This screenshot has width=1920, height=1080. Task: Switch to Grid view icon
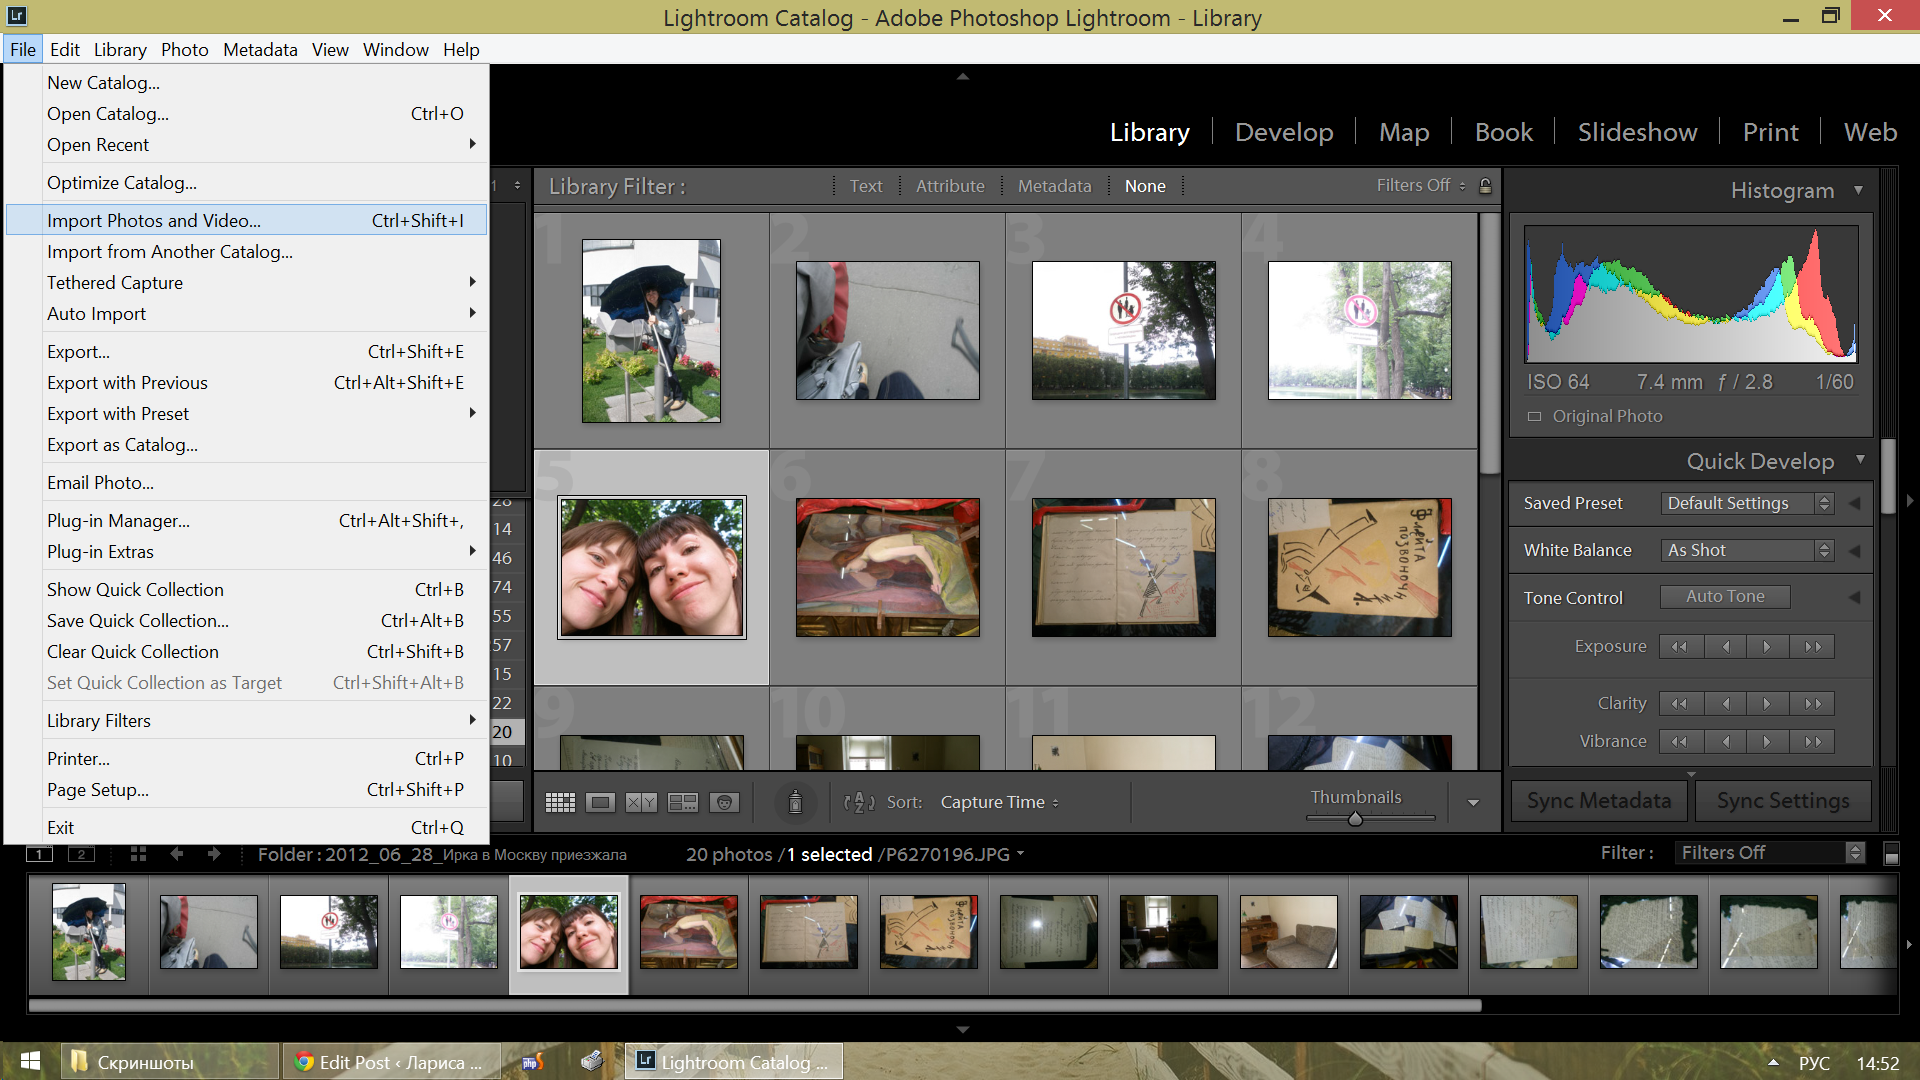[560, 802]
